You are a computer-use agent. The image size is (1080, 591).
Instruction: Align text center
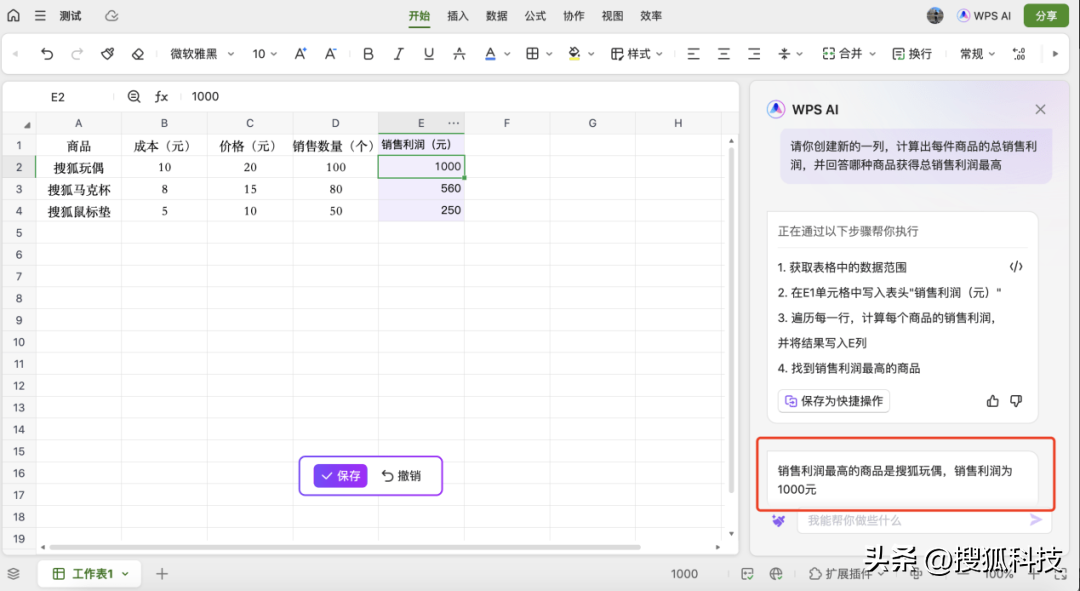click(724, 54)
